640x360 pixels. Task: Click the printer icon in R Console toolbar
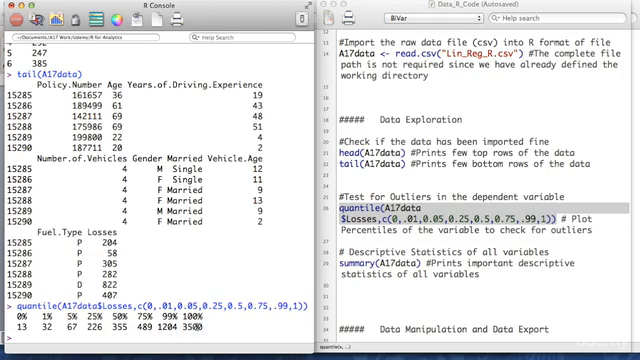177,19
